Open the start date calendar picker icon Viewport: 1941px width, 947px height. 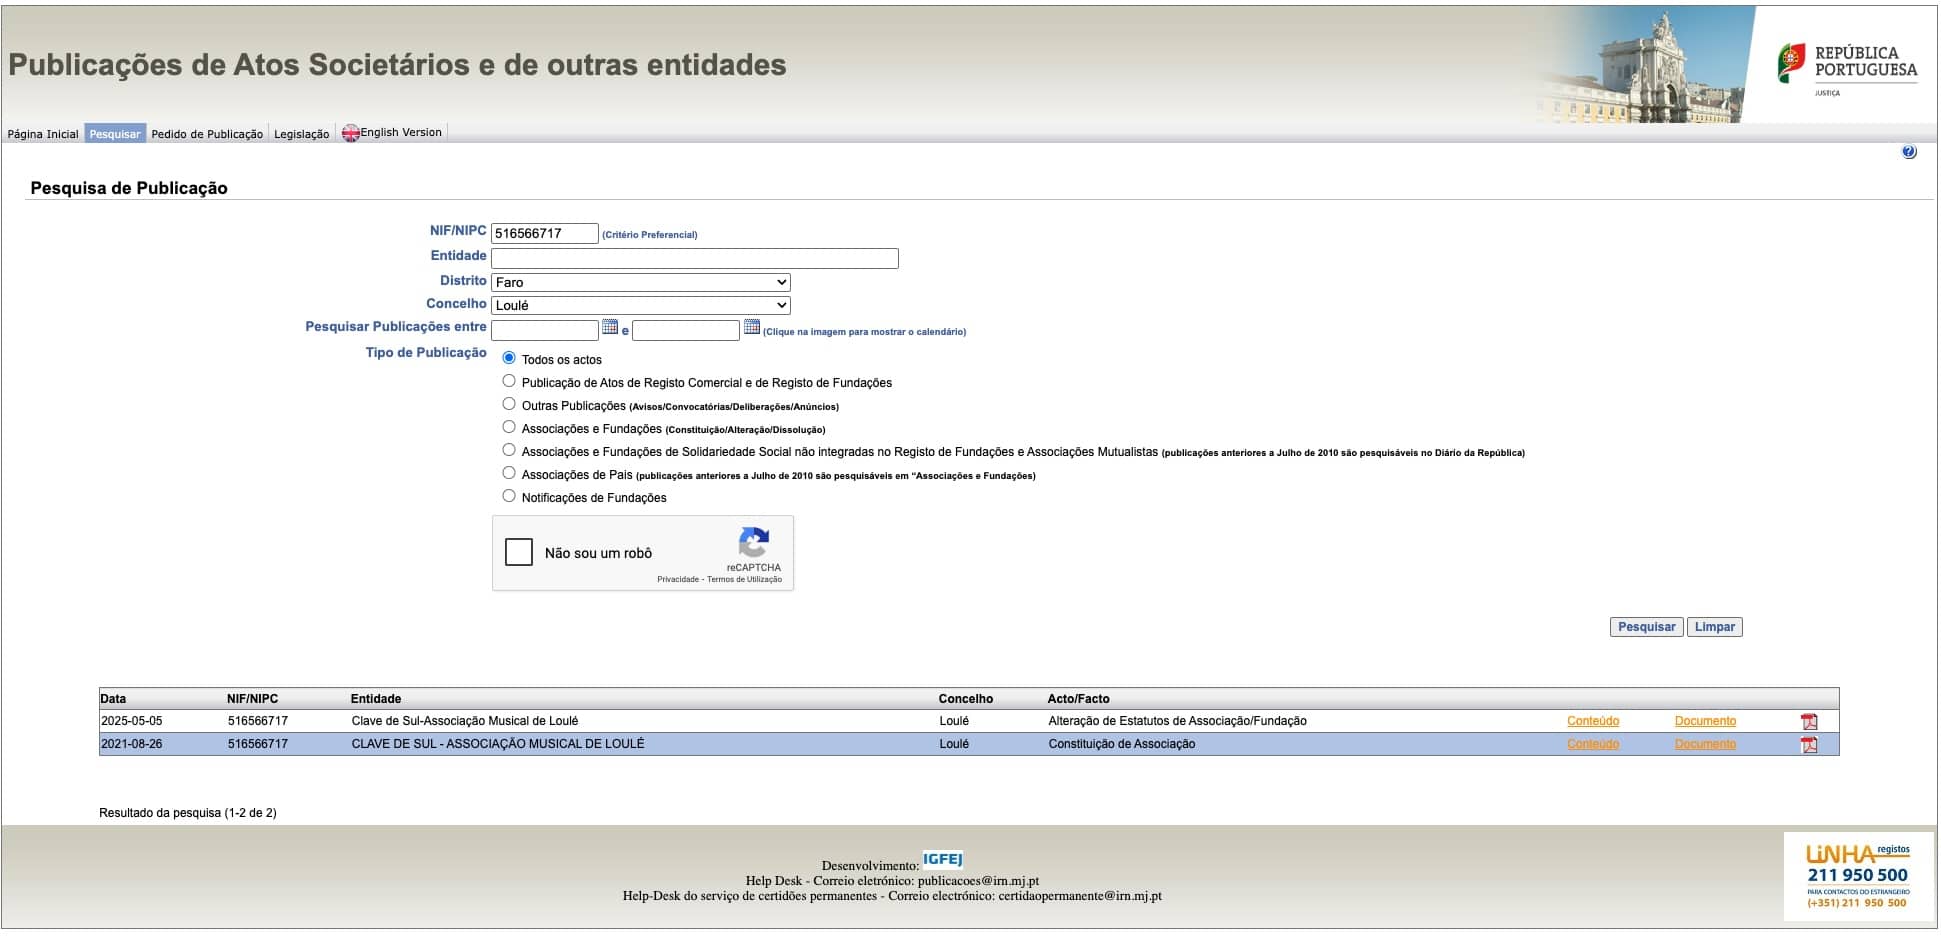point(610,328)
